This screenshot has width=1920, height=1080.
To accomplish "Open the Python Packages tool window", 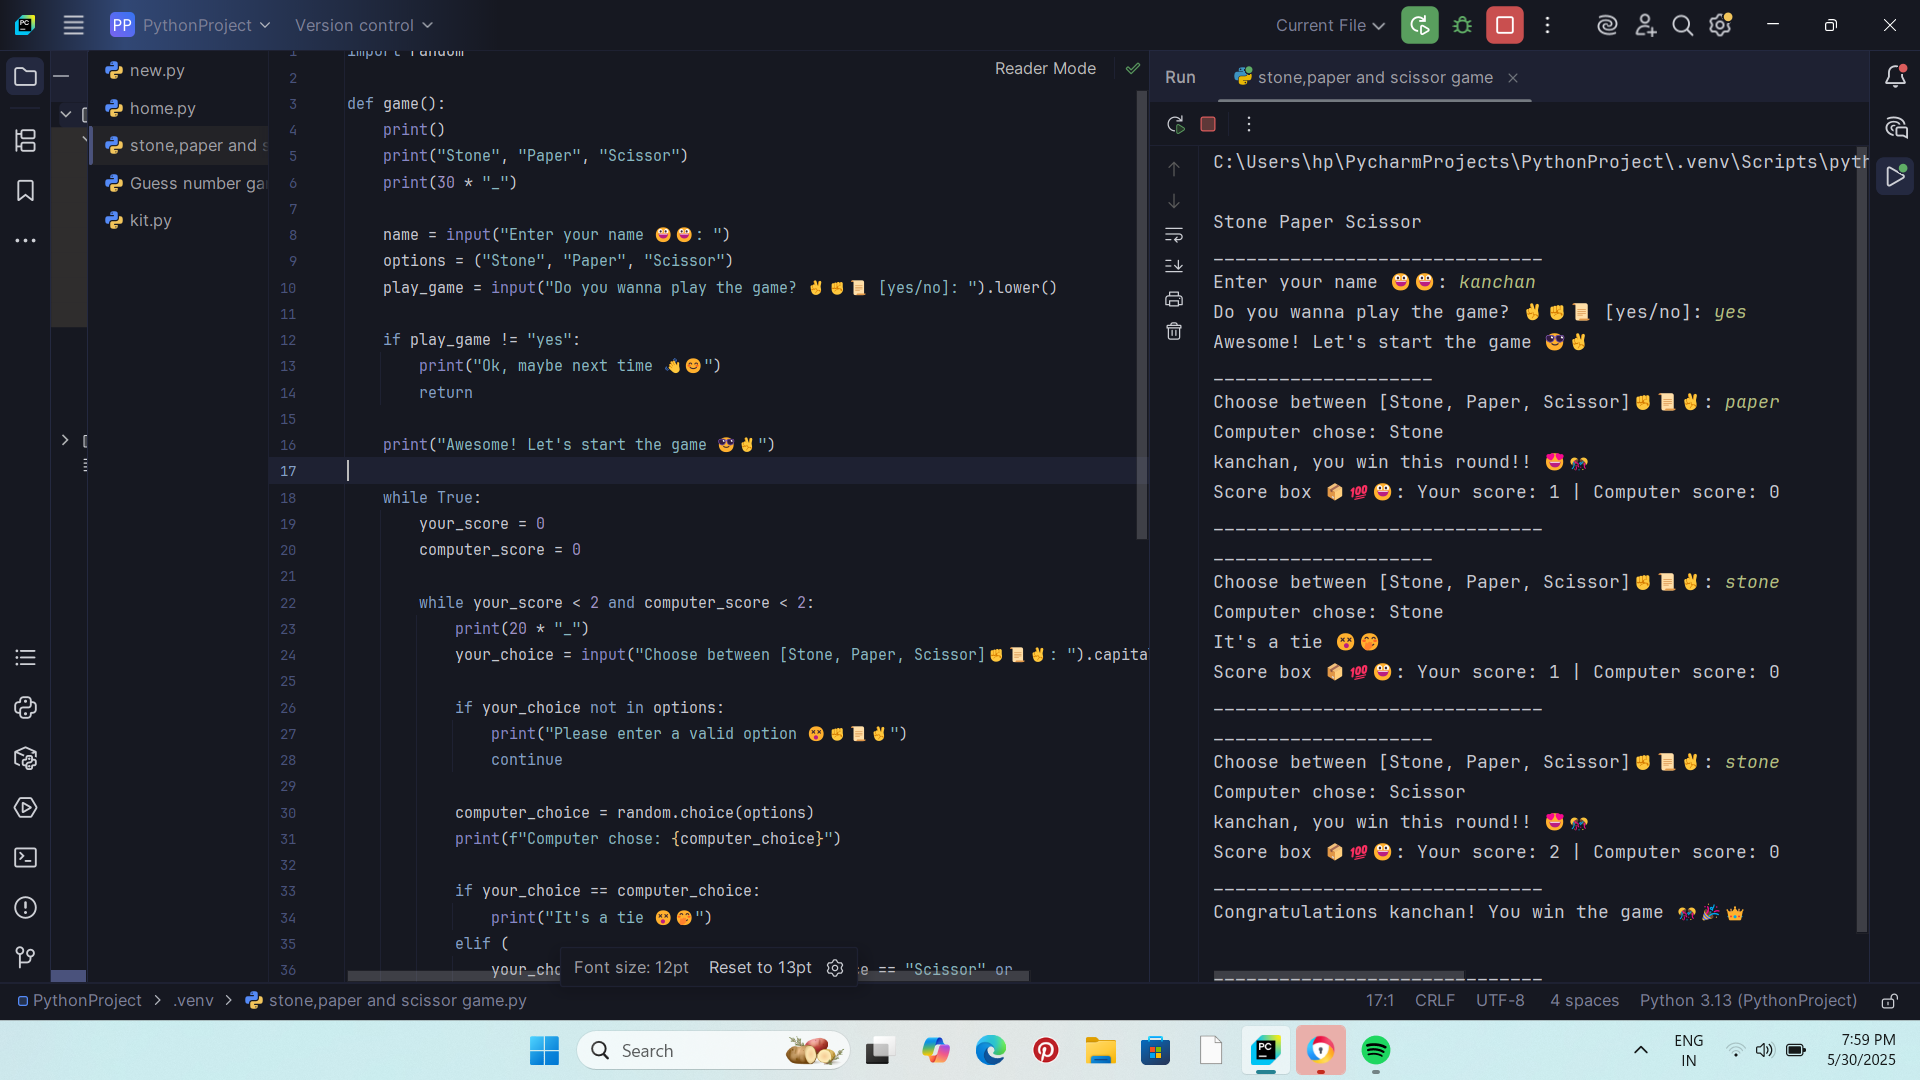I will tap(25, 758).
